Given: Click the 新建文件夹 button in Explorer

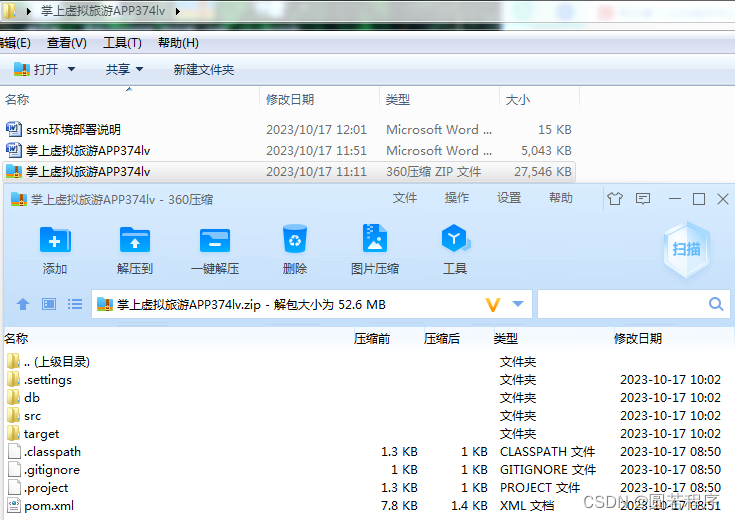Looking at the screenshot, I should 203,69.
